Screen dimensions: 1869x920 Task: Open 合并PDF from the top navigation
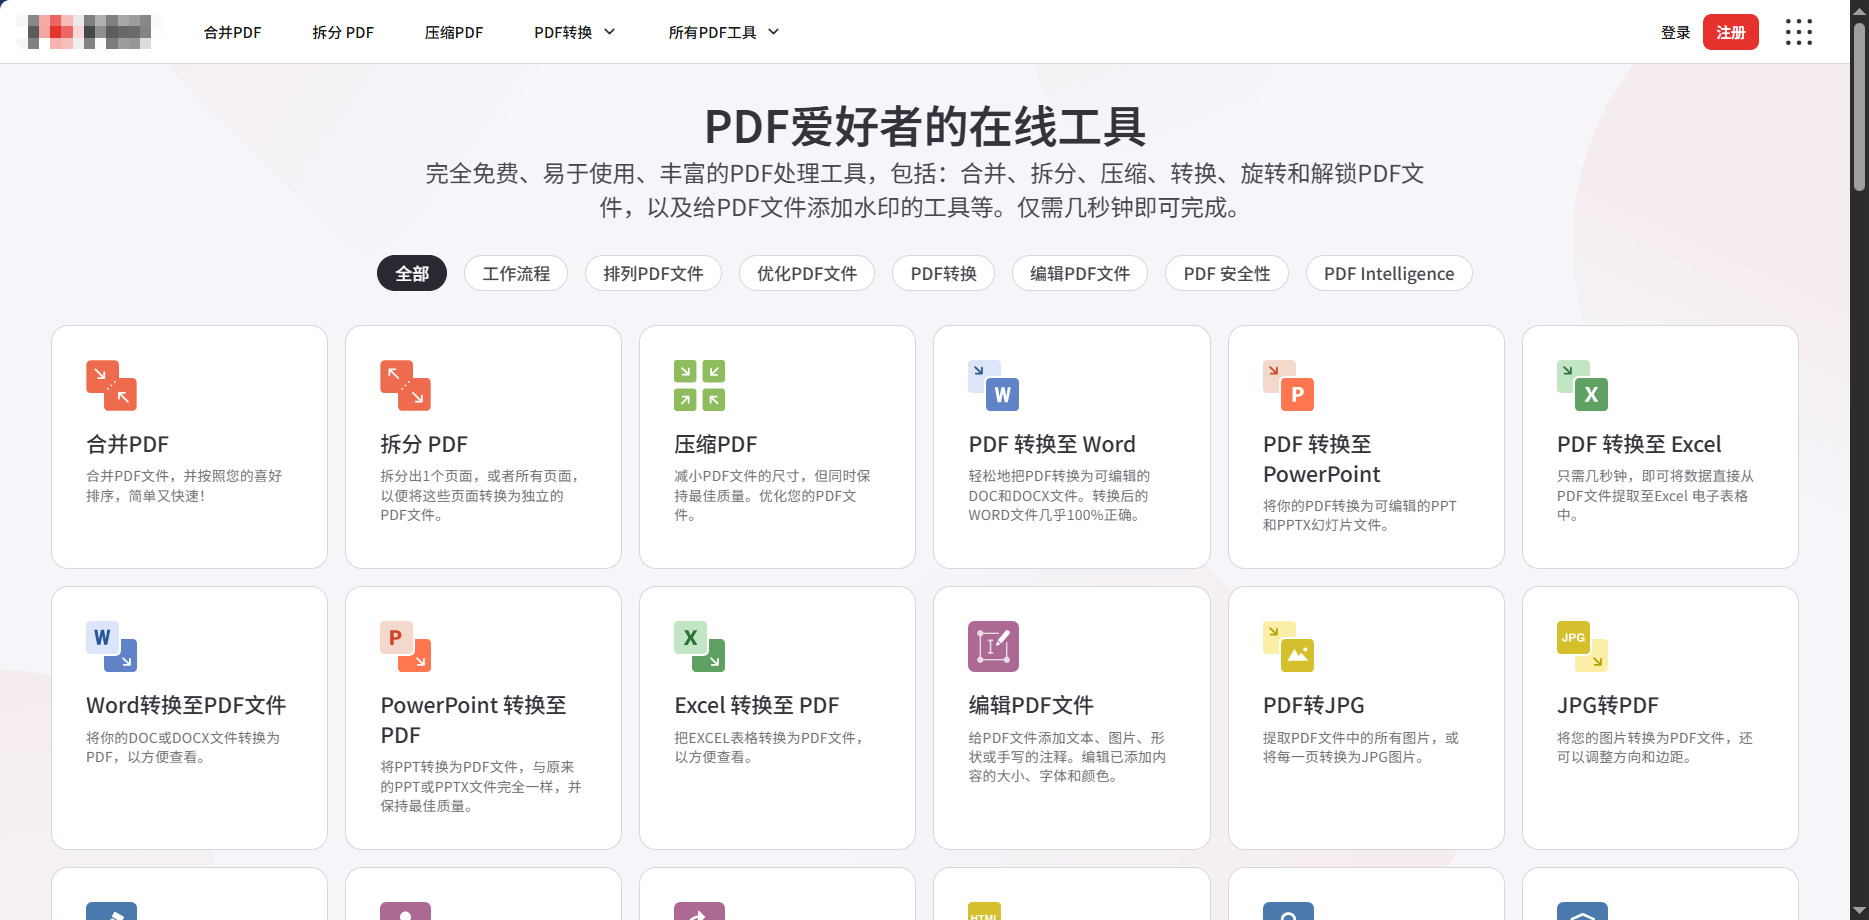coord(232,32)
